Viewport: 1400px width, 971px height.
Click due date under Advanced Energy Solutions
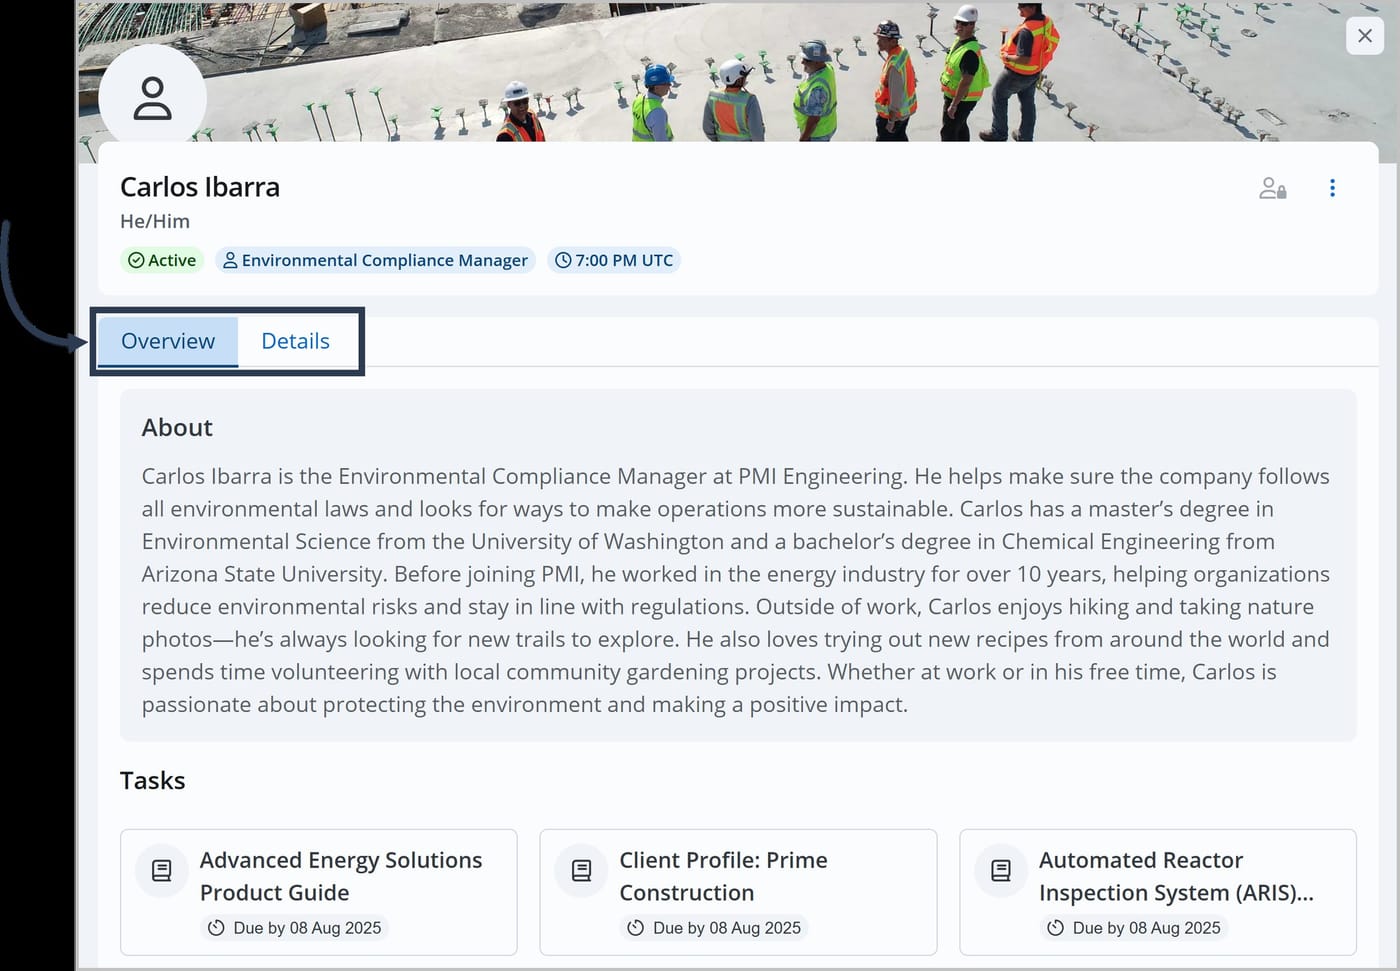point(295,928)
